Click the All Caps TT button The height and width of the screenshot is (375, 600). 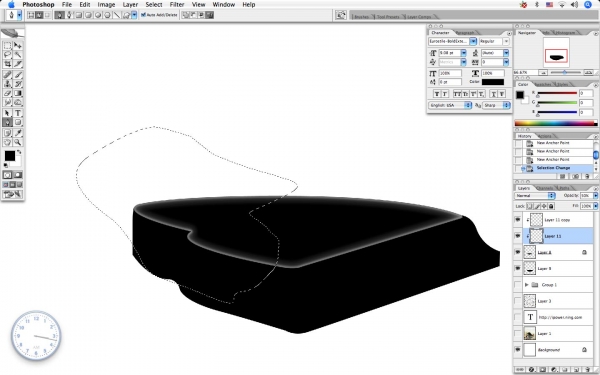coord(457,94)
